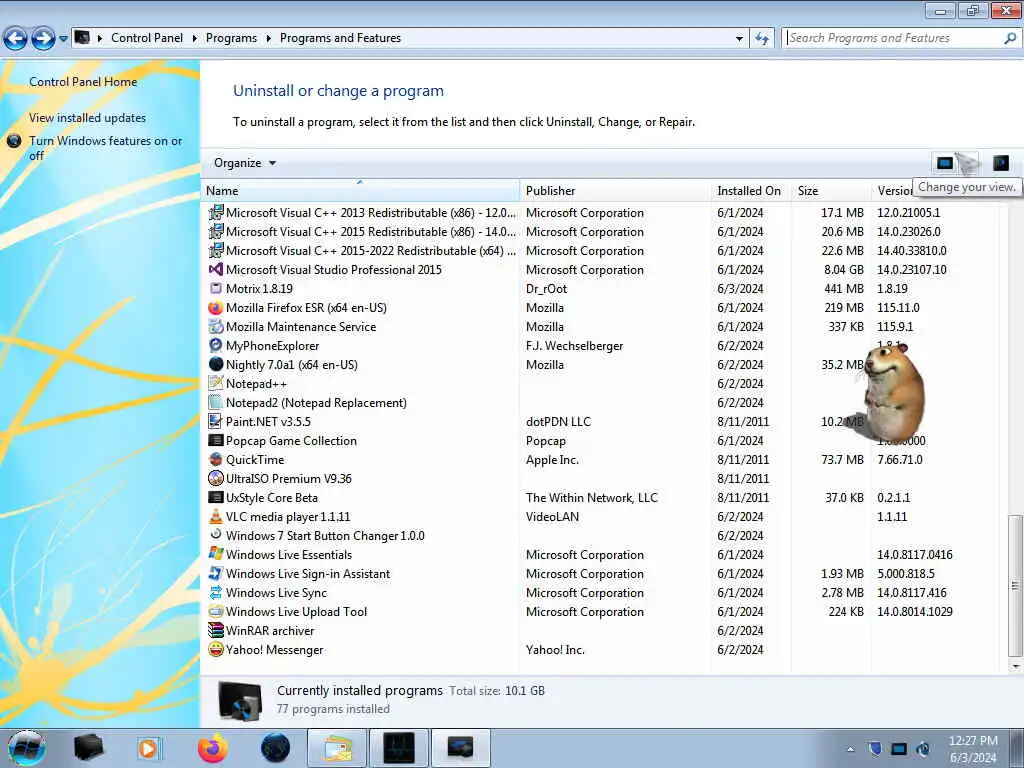Sort by the Publisher column header

tap(615, 191)
